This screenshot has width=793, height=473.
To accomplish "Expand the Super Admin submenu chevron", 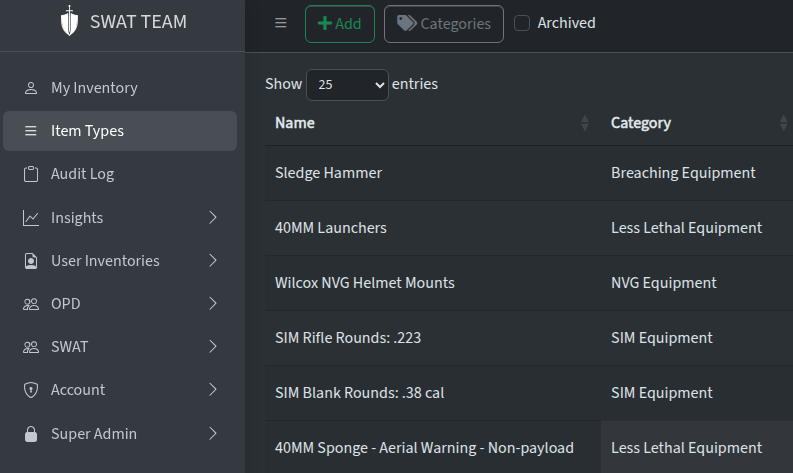I will (x=212, y=434).
